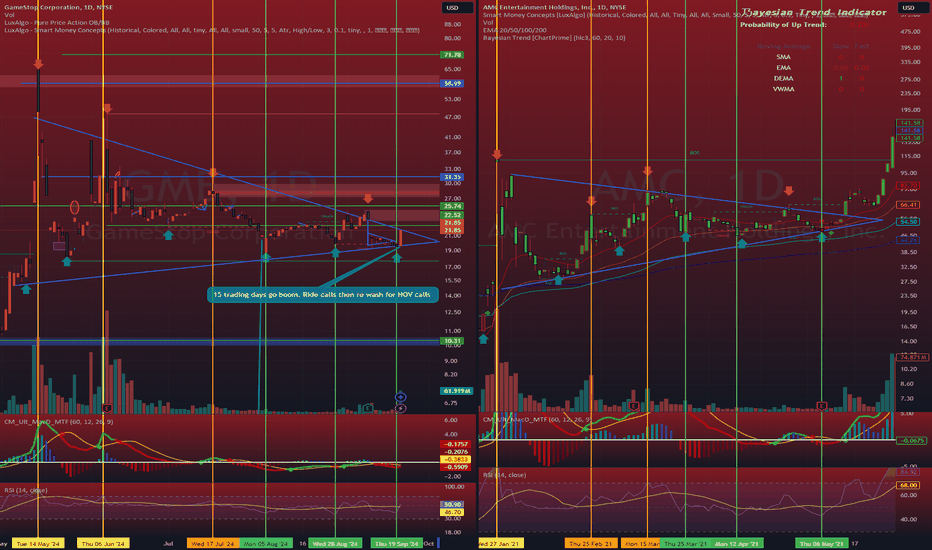Screen dimensions: 932x550
Task: Click the 25.74 green price label
Action: [x=452, y=206]
